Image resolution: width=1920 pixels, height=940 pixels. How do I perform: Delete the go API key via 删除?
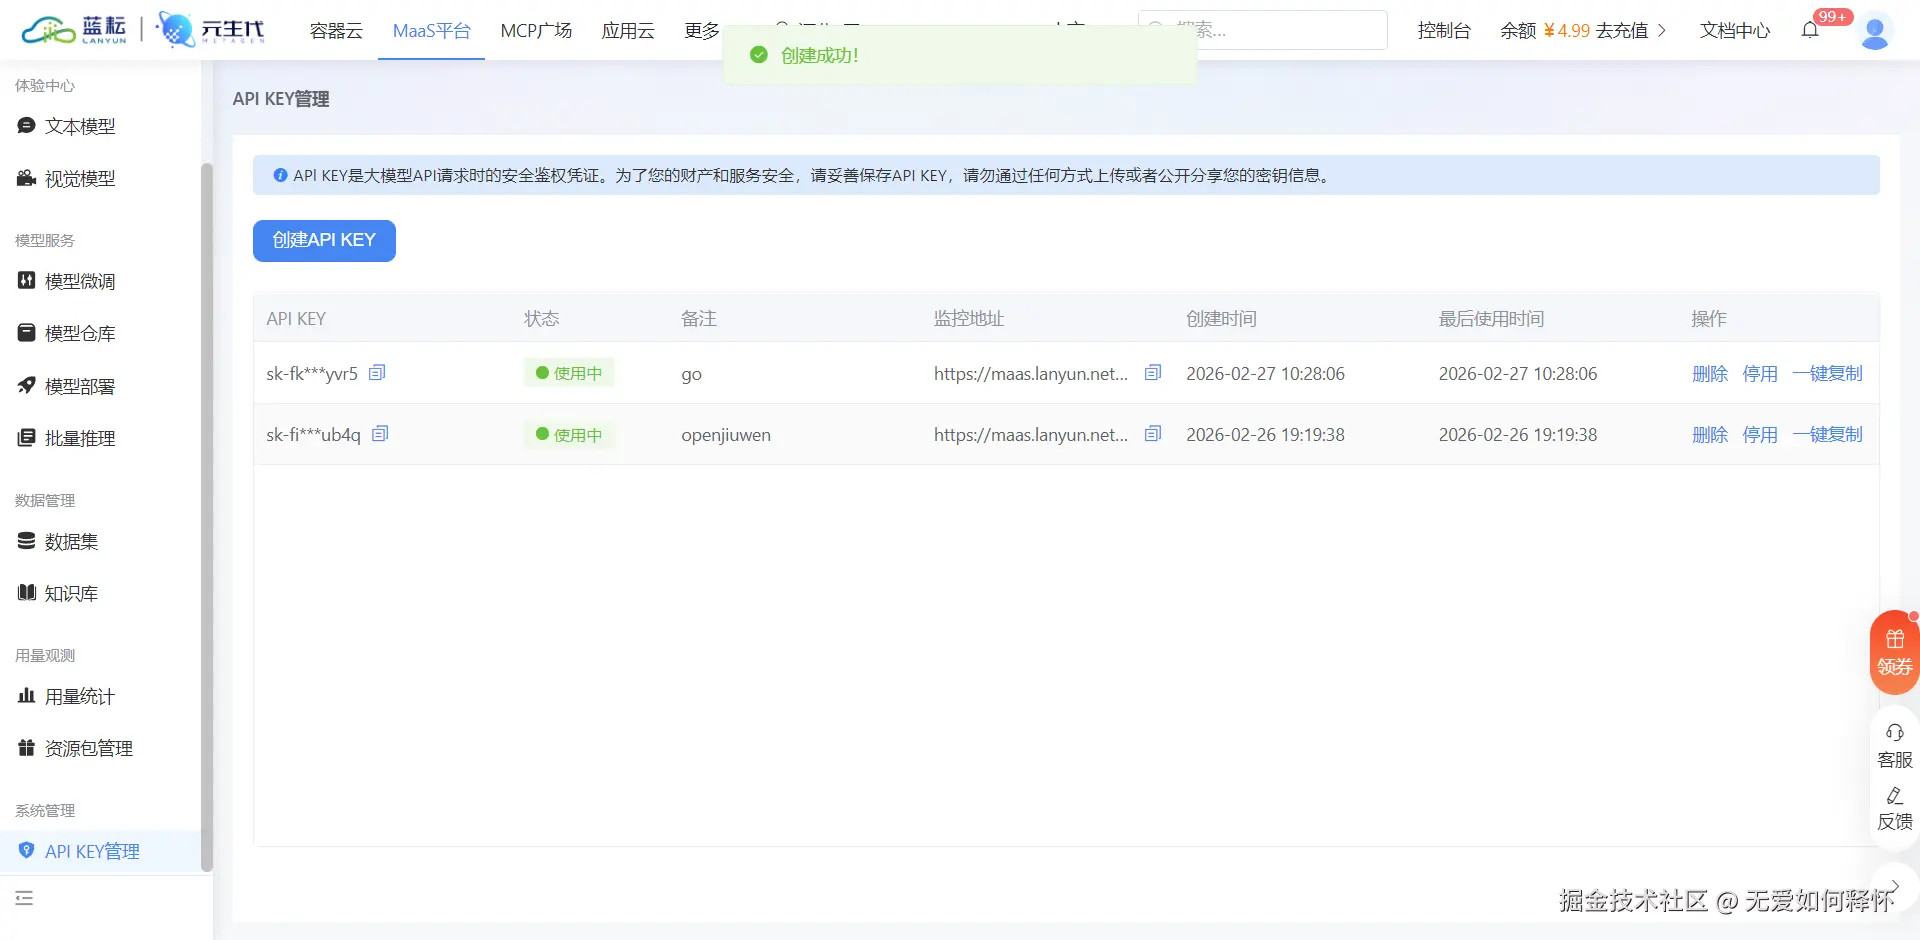(x=1710, y=373)
